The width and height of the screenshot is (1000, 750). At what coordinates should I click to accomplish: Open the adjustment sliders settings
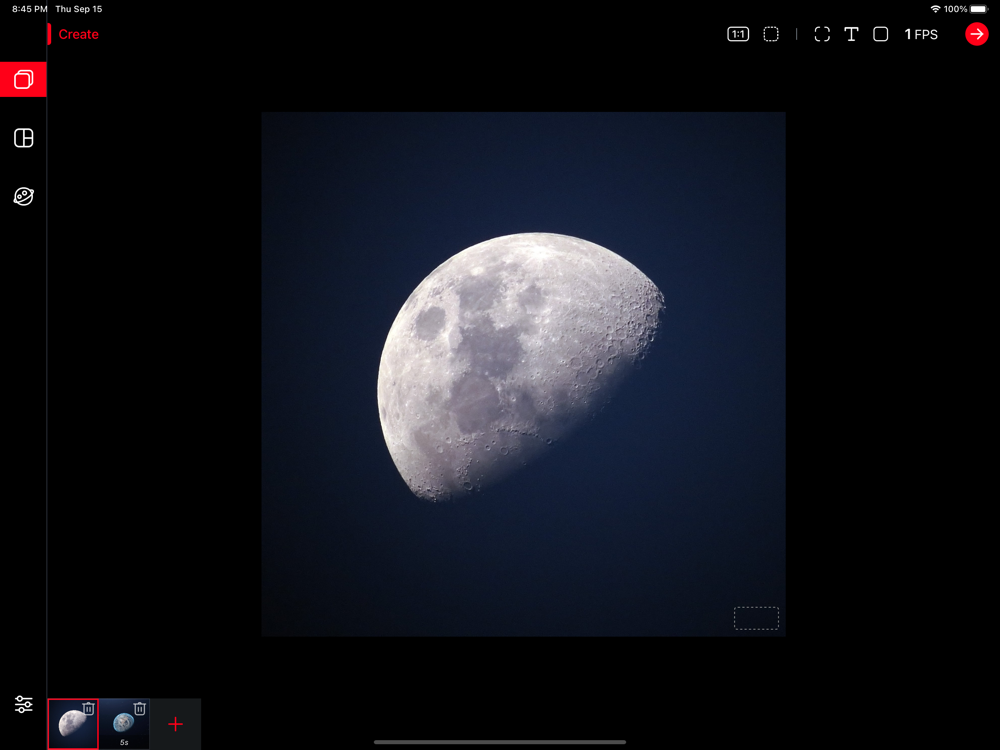click(x=24, y=704)
